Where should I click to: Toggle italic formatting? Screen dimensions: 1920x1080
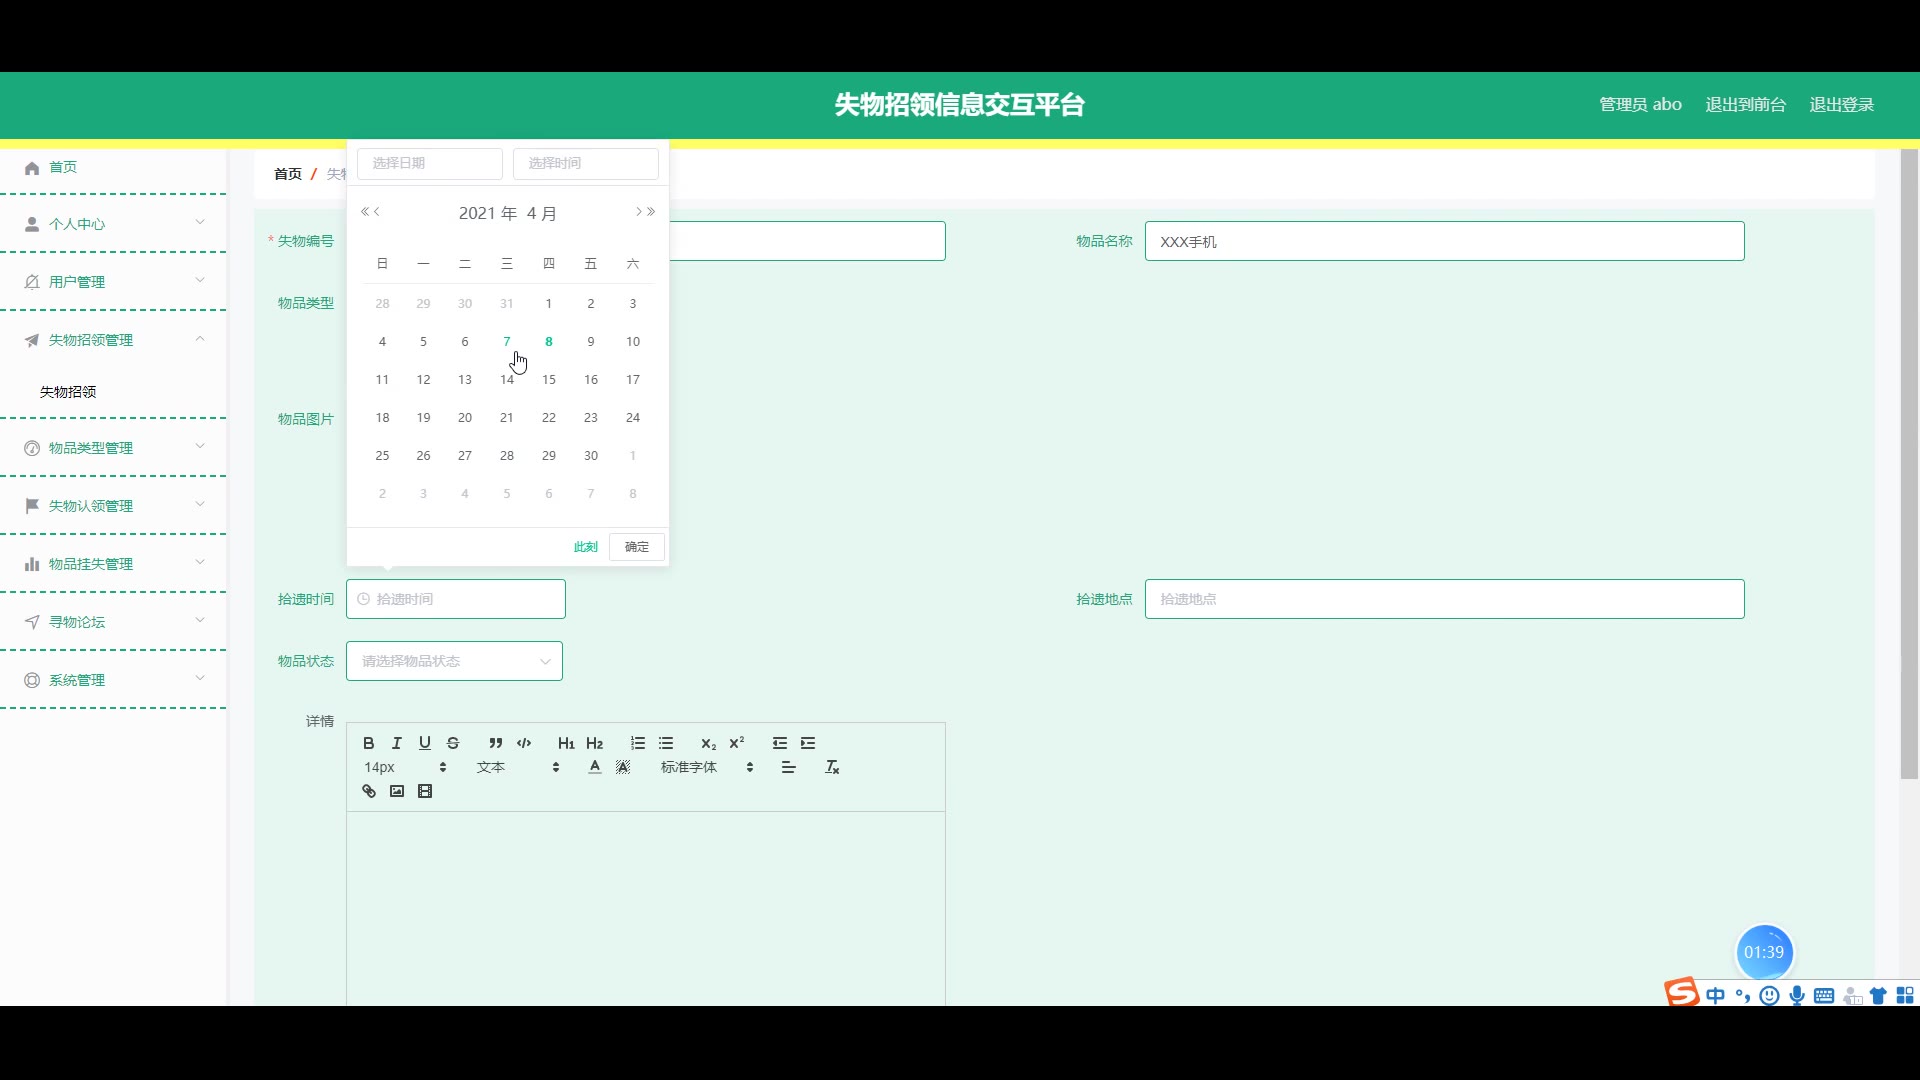tap(397, 743)
